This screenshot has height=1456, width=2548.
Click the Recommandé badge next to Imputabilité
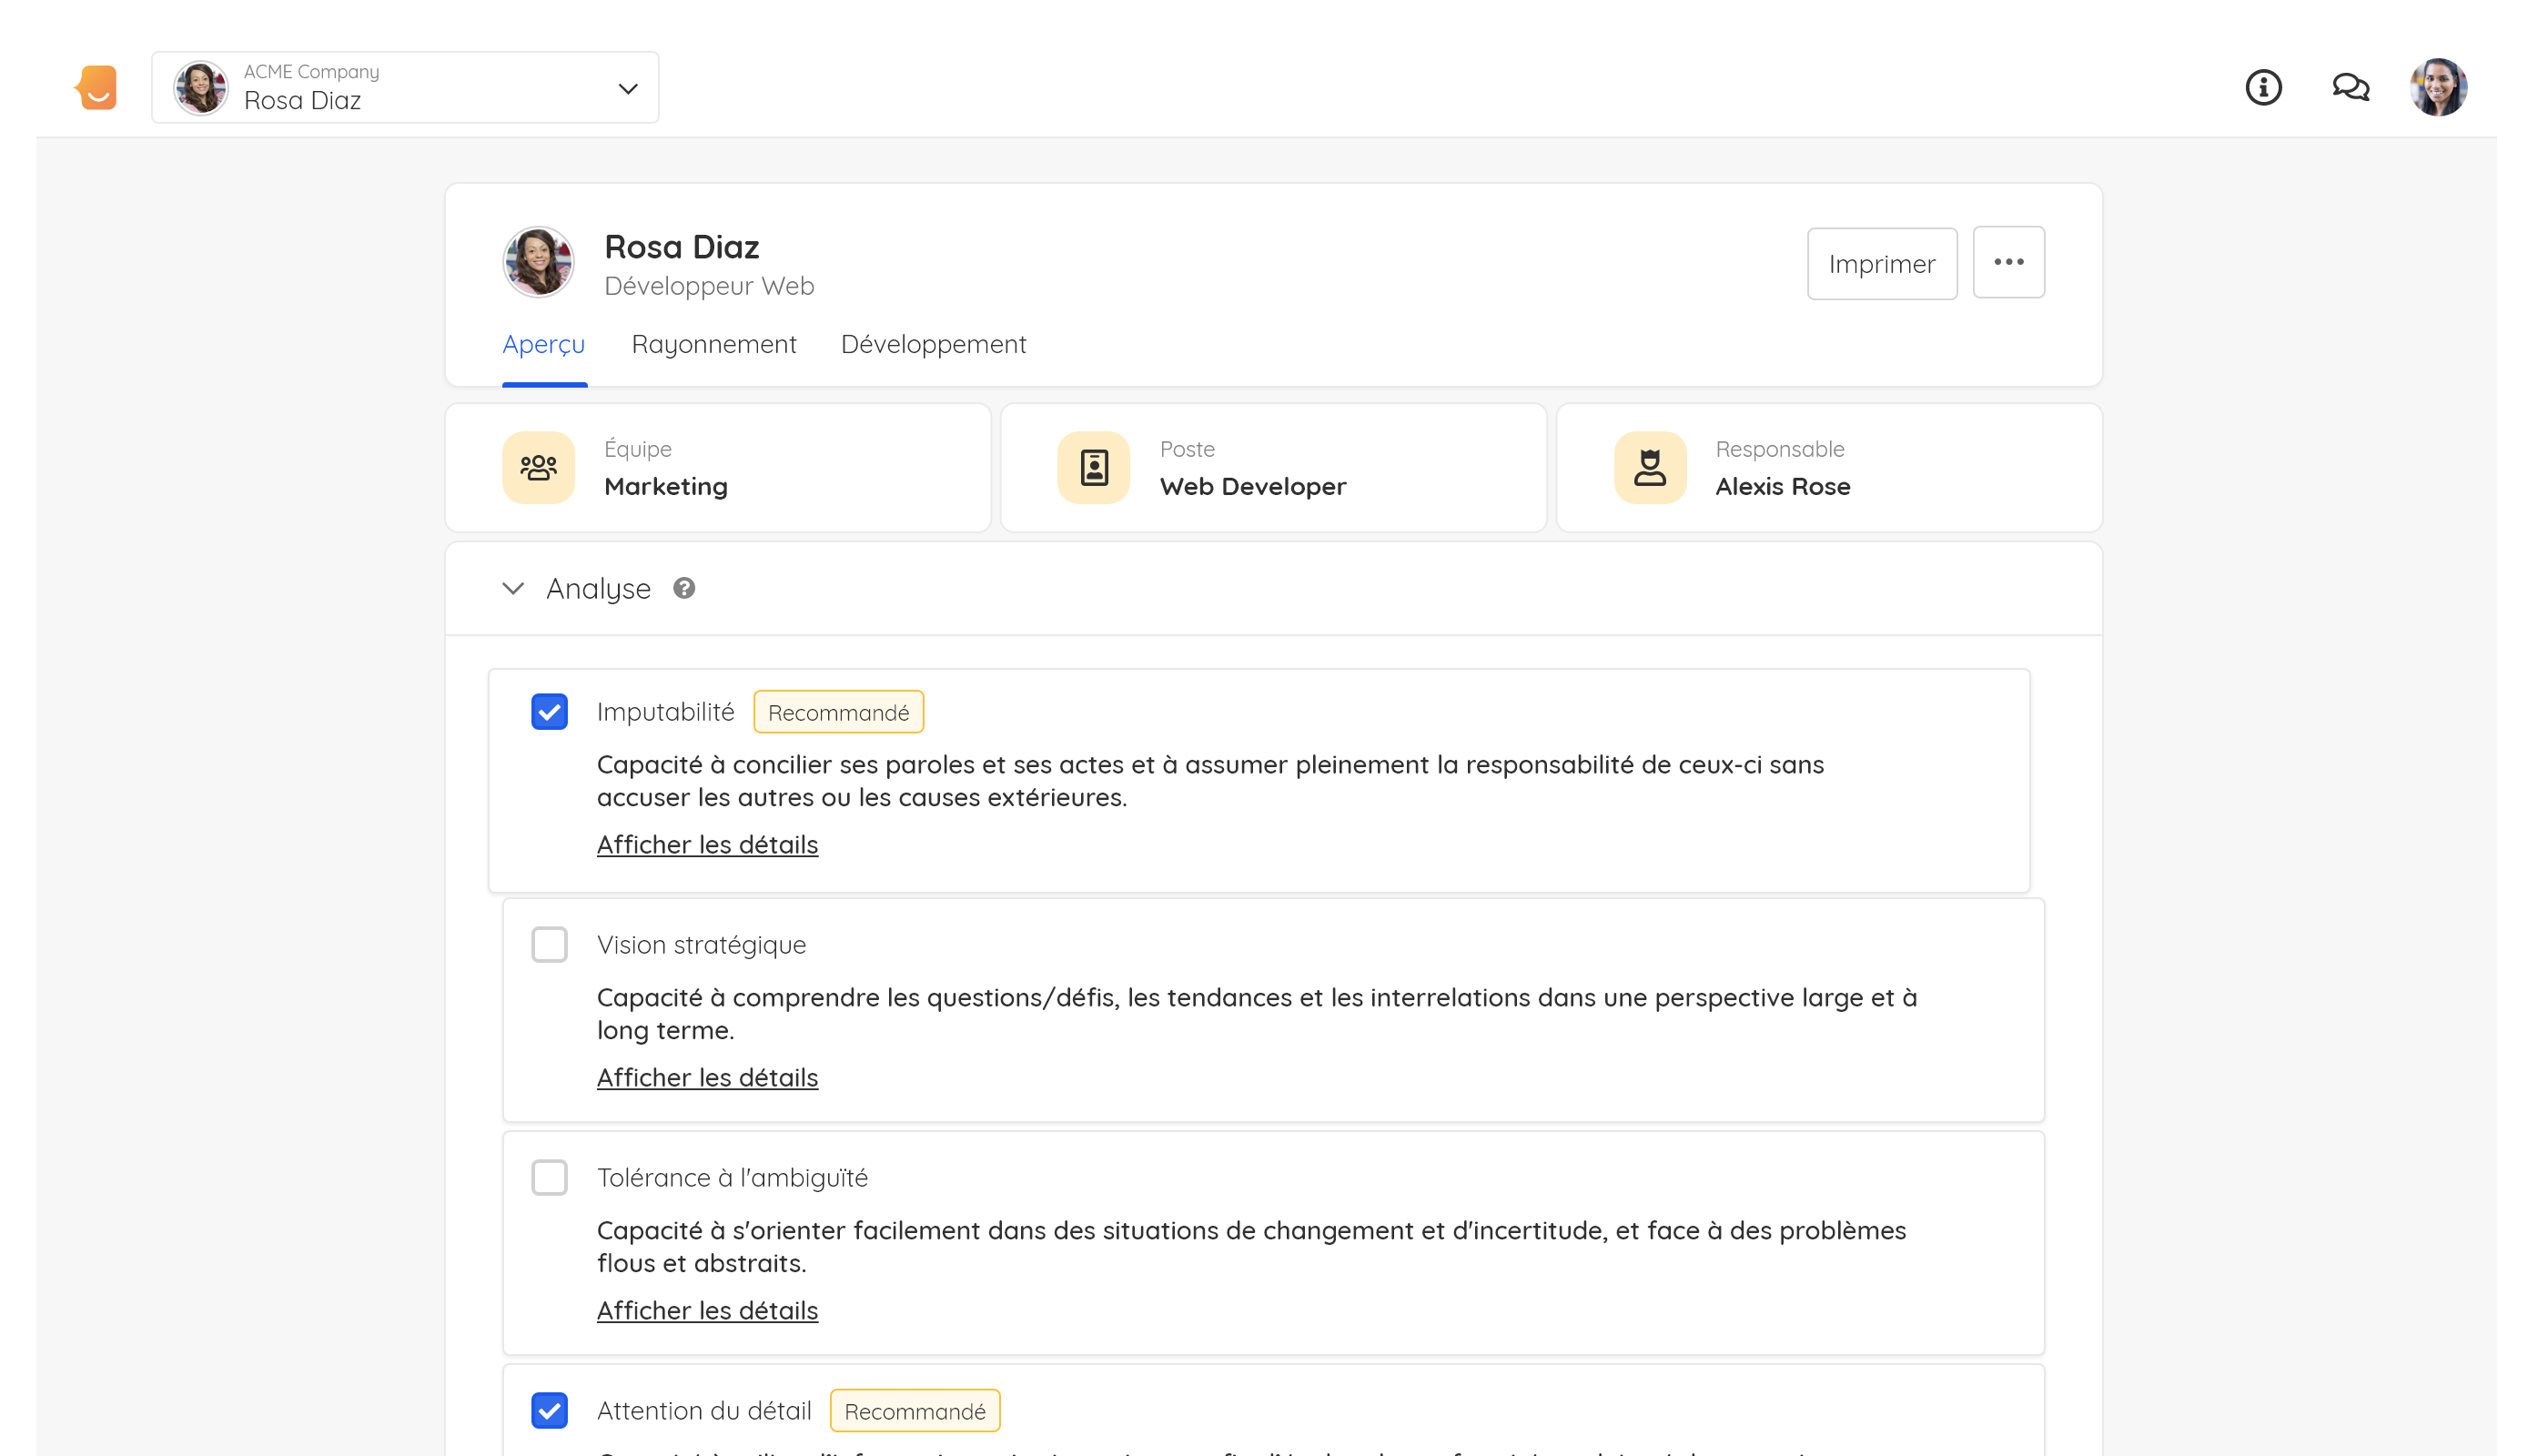[838, 712]
